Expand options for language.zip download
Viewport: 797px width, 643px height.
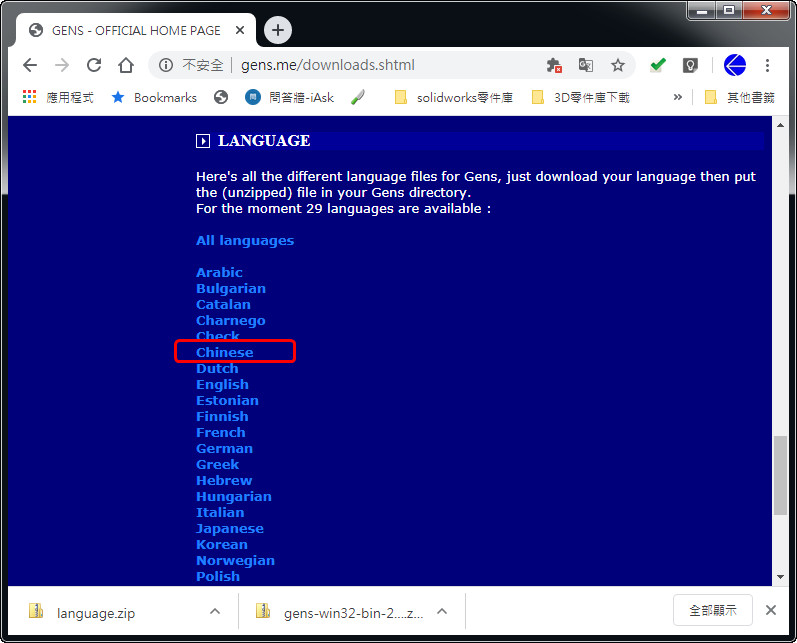tap(215, 611)
